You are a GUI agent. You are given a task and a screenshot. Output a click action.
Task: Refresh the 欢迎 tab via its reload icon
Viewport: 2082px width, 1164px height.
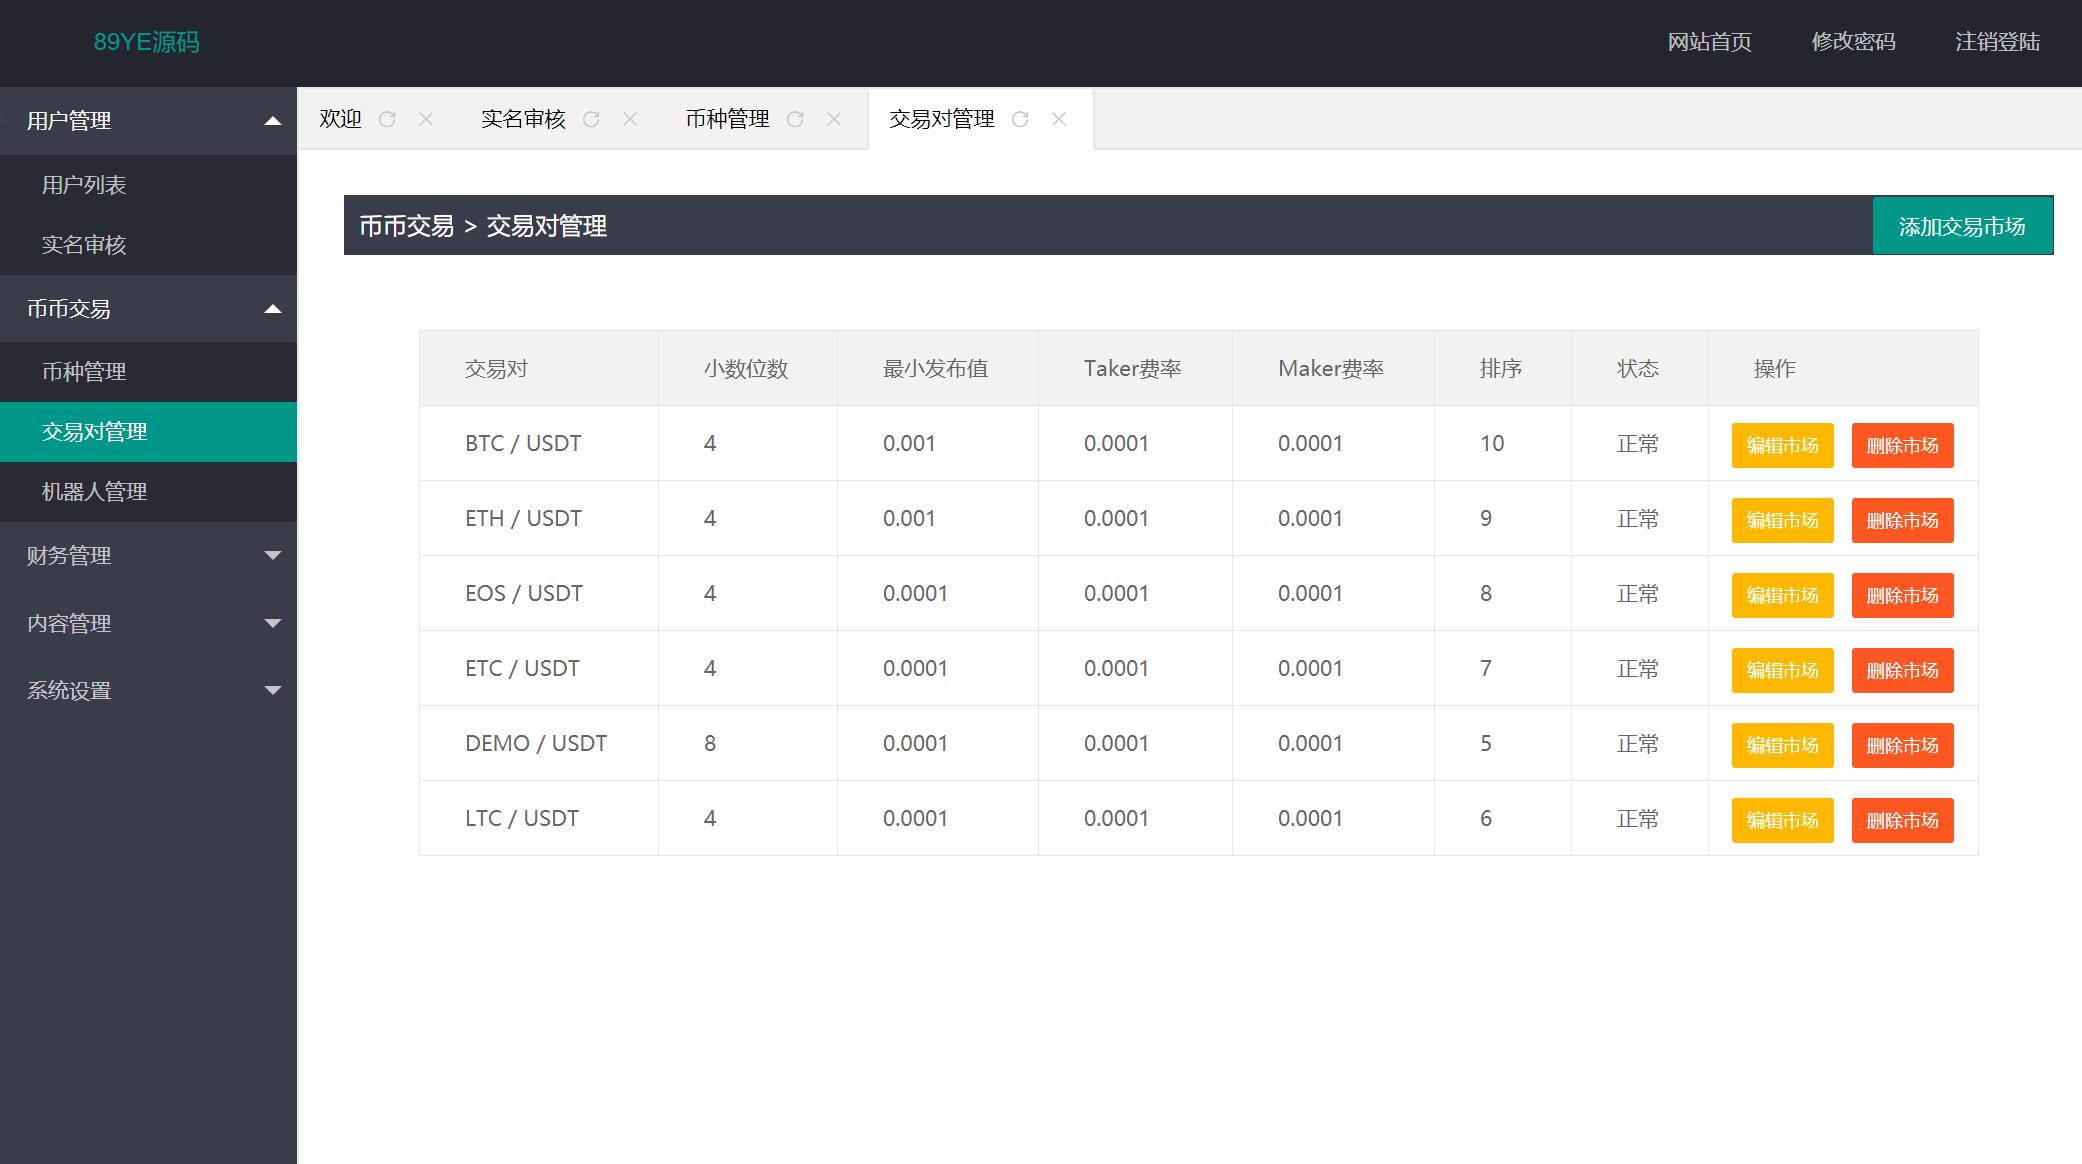point(387,119)
